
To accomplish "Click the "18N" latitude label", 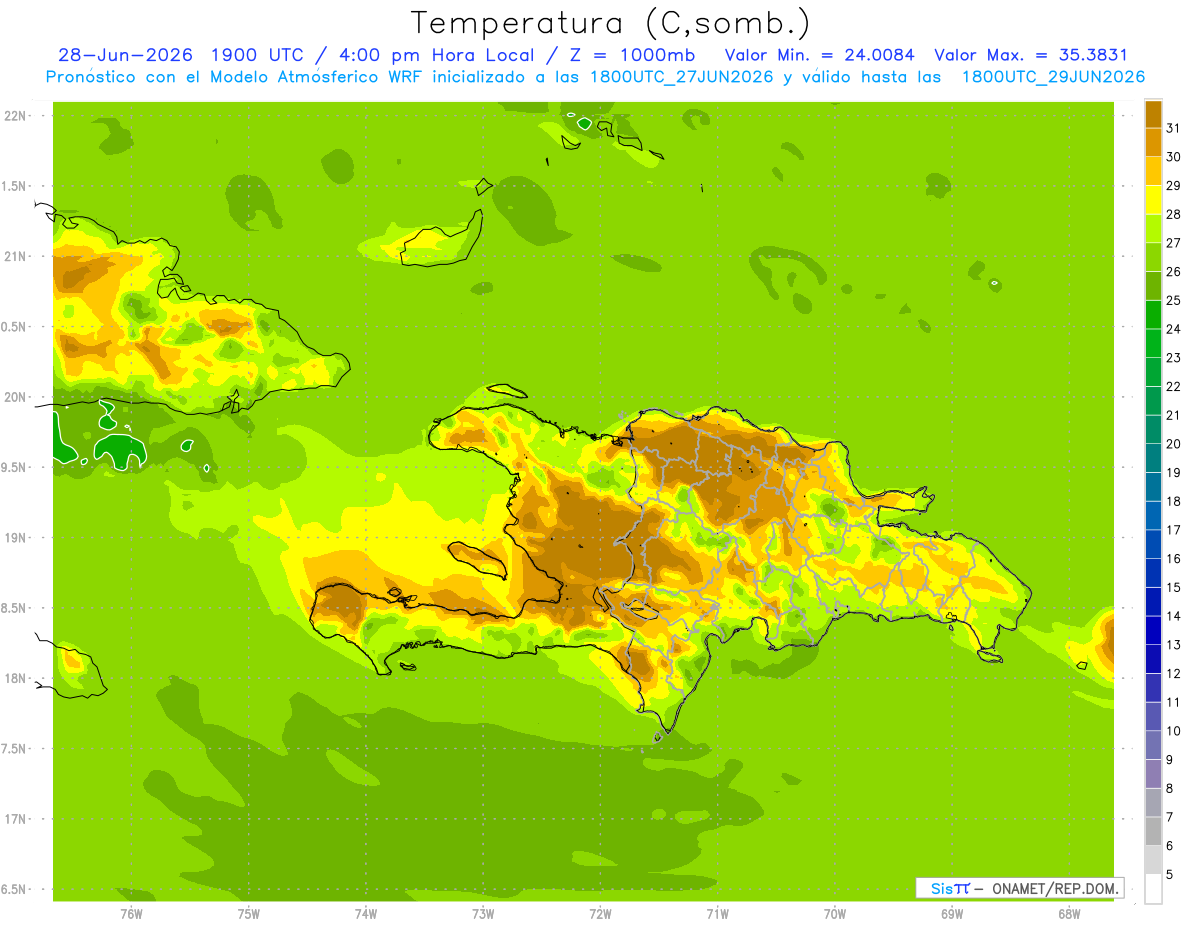I will pyautogui.click(x=15, y=679).
